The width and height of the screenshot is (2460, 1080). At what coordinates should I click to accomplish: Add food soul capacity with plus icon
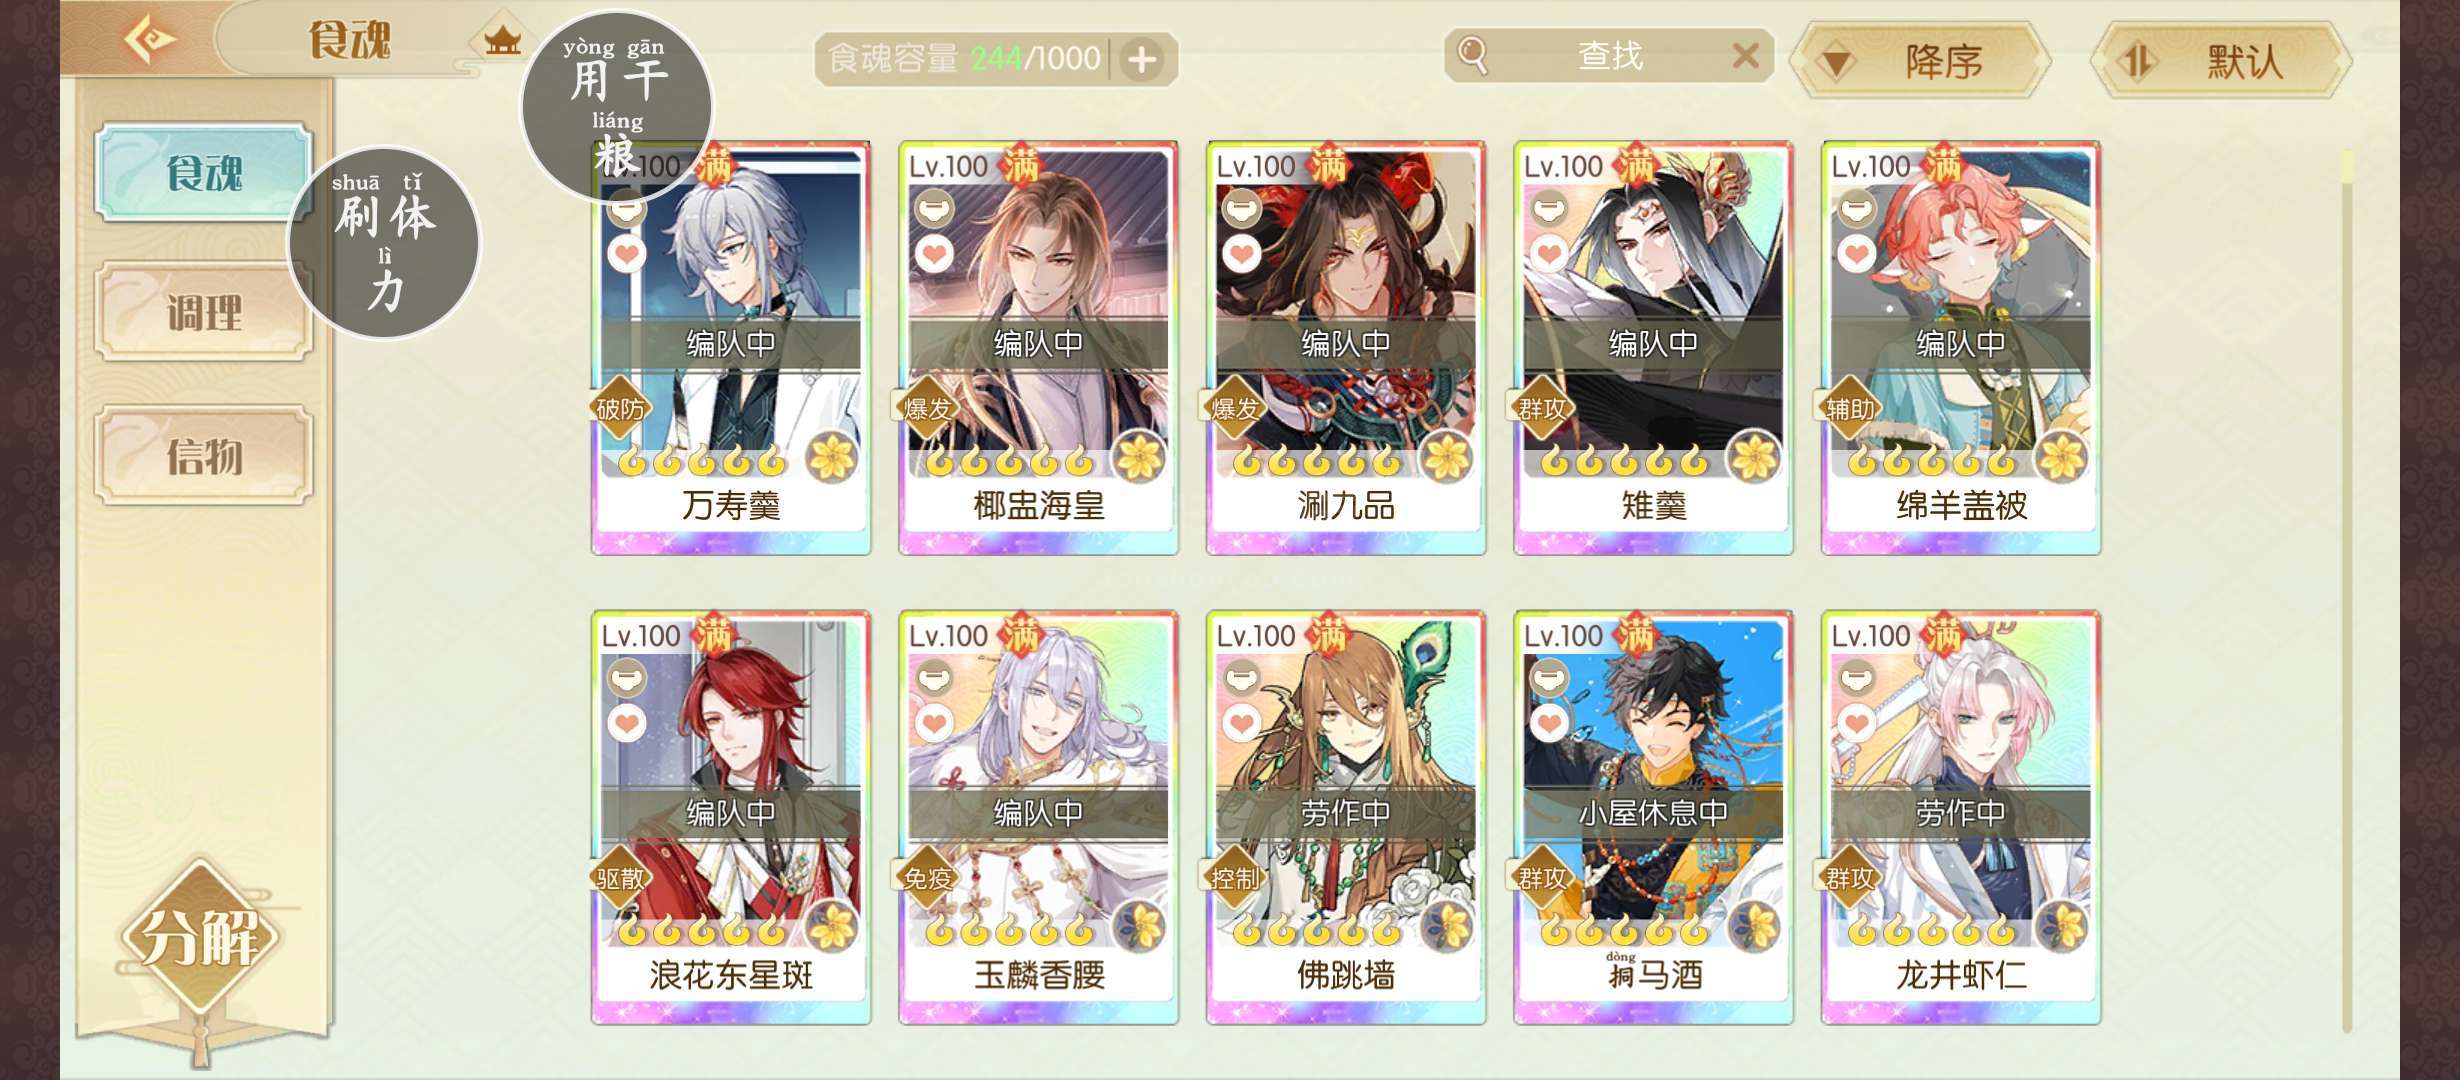coord(1141,60)
